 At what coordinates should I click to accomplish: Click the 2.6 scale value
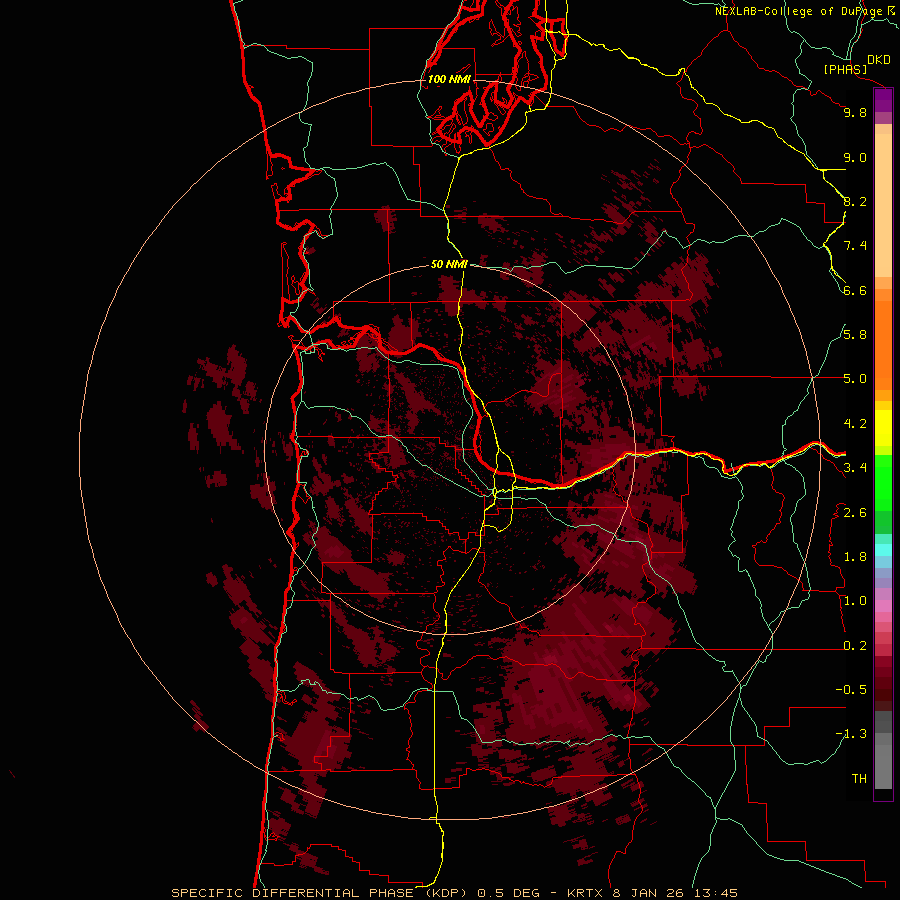[x=855, y=513]
